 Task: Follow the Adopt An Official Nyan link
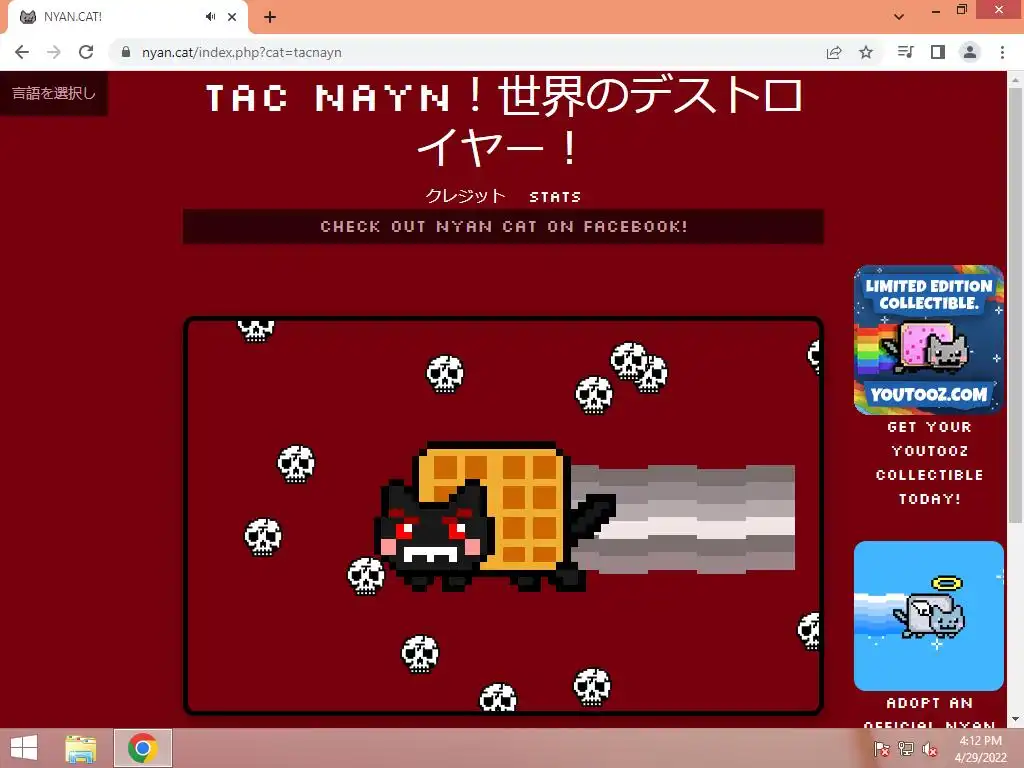[929, 712]
